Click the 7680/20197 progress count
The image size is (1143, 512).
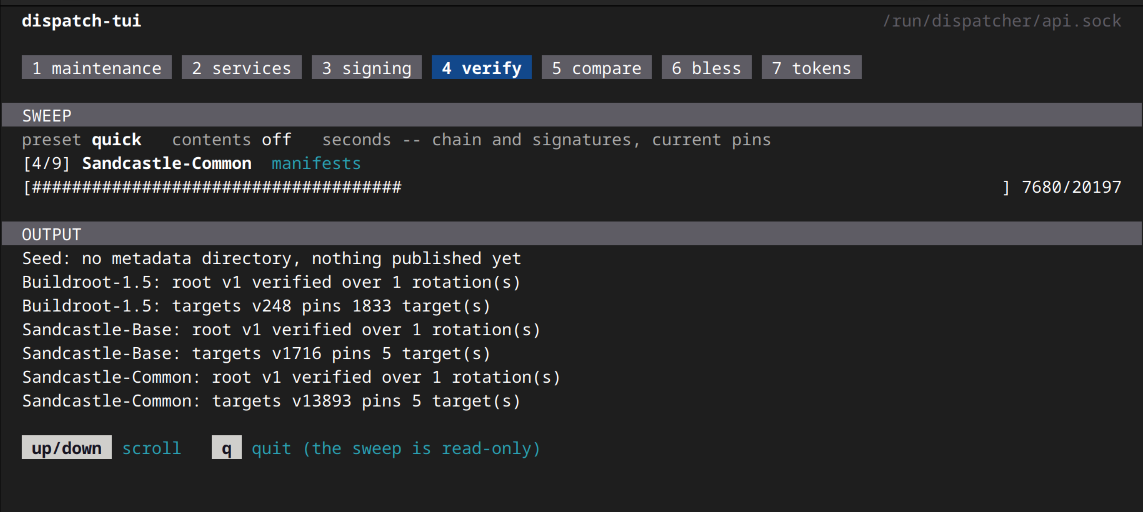click(x=1072, y=187)
